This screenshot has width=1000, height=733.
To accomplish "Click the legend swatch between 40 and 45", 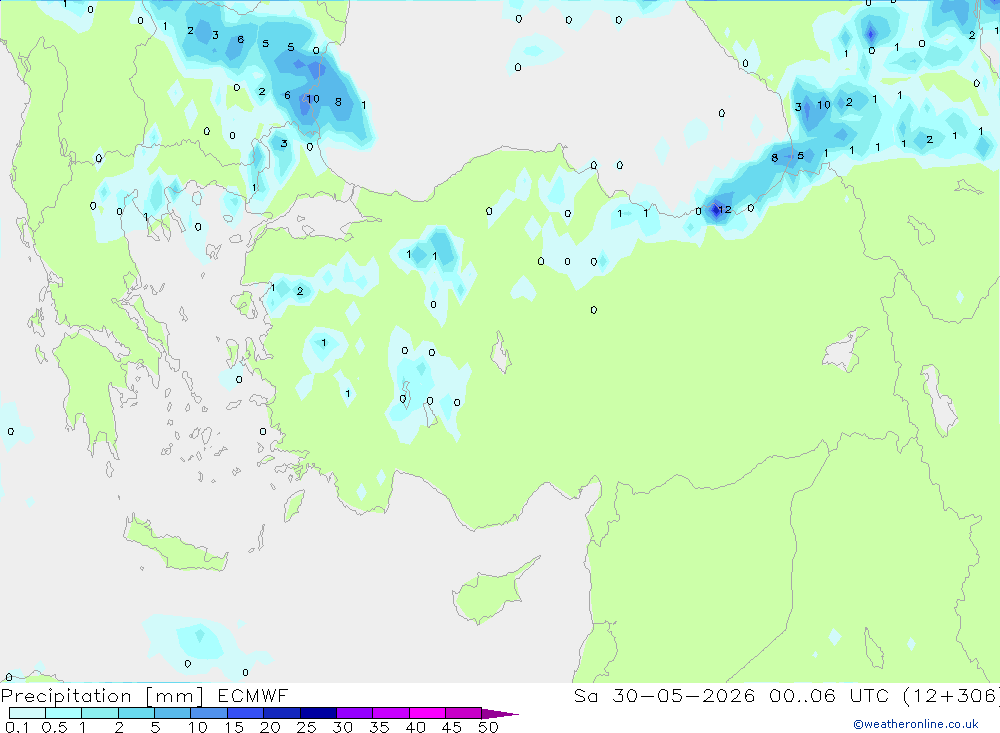I will click(427, 713).
